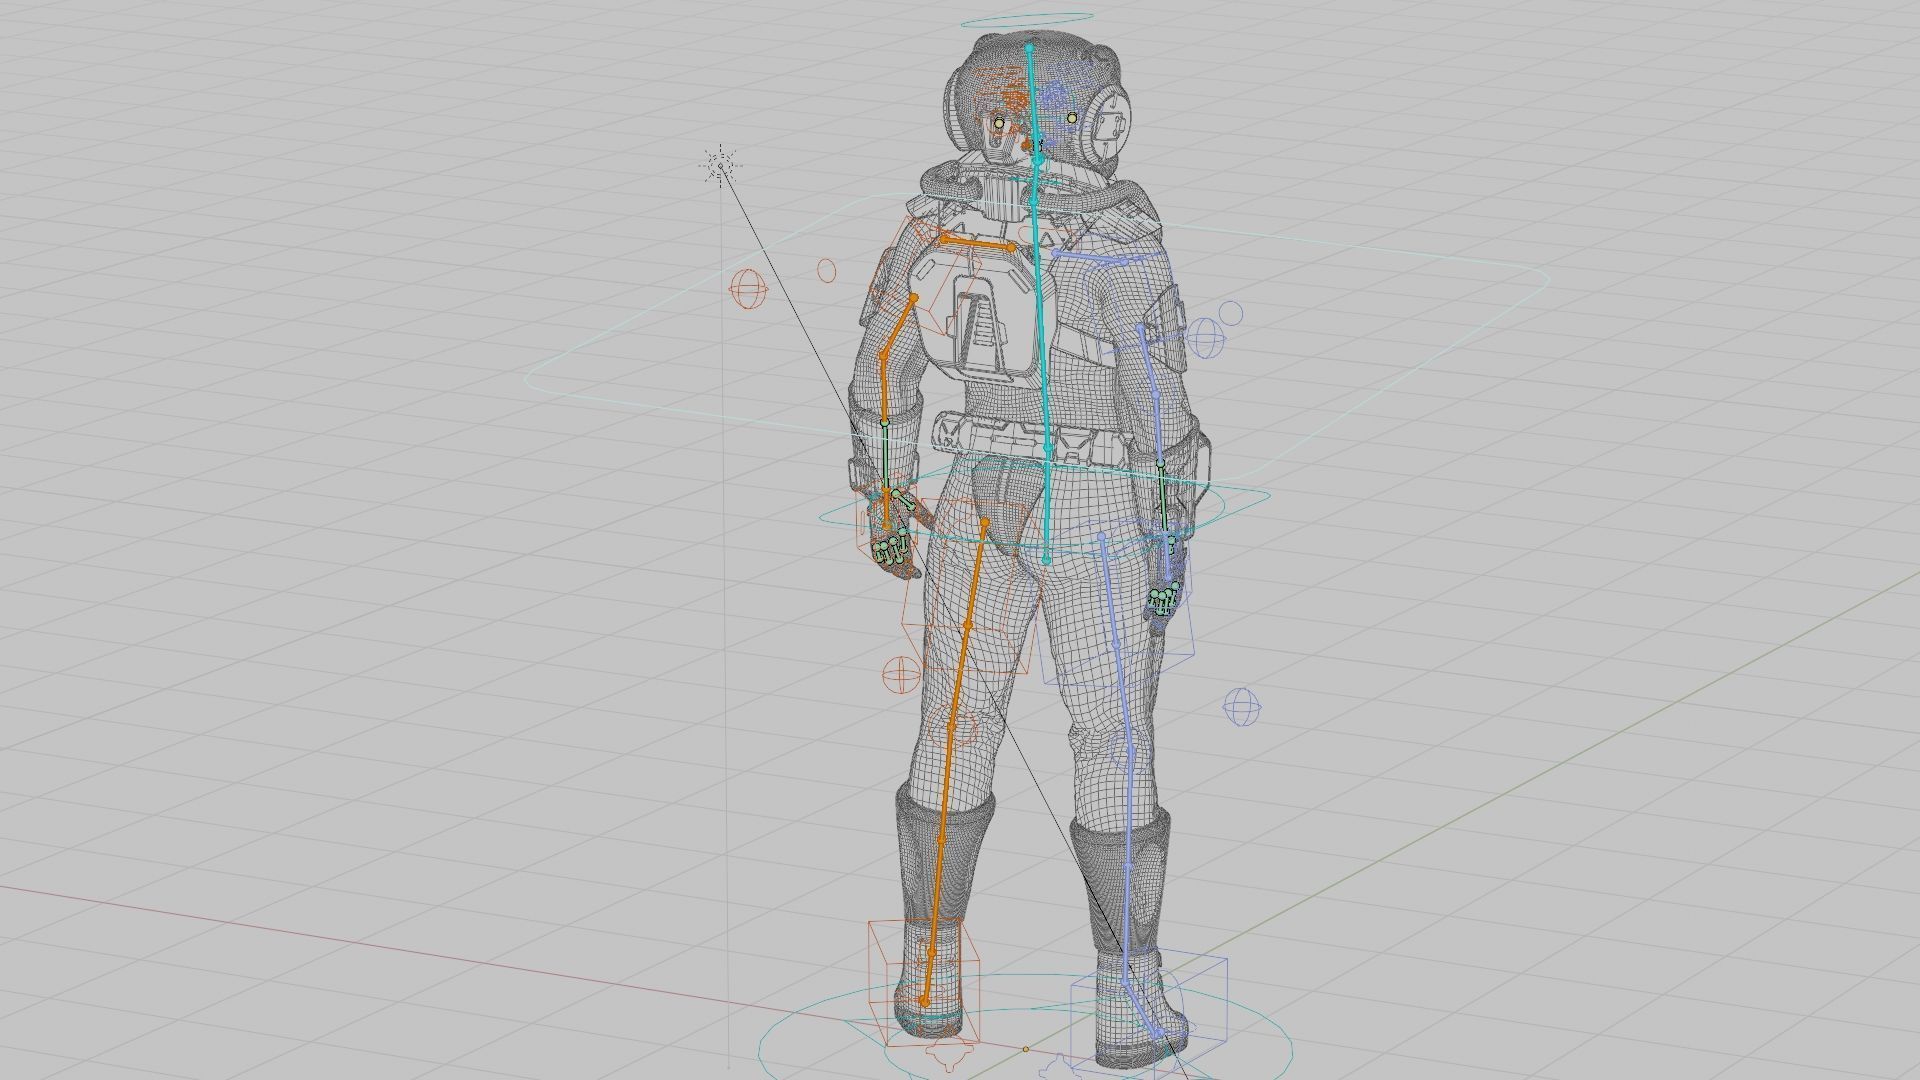The height and width of the screenshot is (1080, 1920).
Task: Click the yellow eye control beside the helmet earpiece
Action: (x=1072, y=118)
